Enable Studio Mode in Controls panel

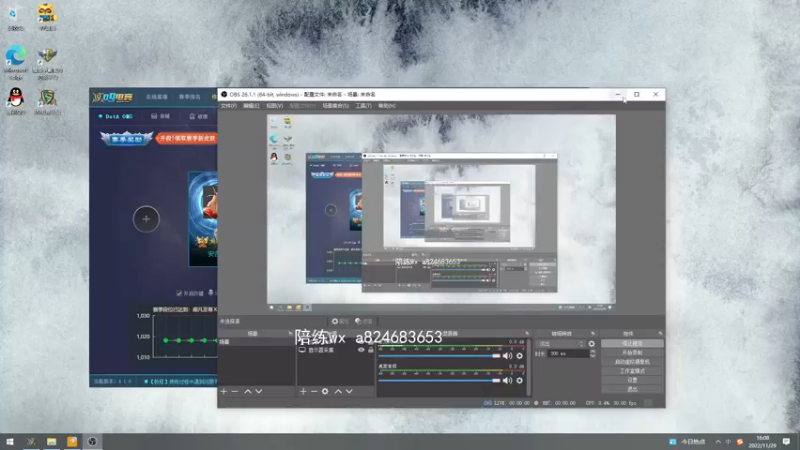pos(632,371)
